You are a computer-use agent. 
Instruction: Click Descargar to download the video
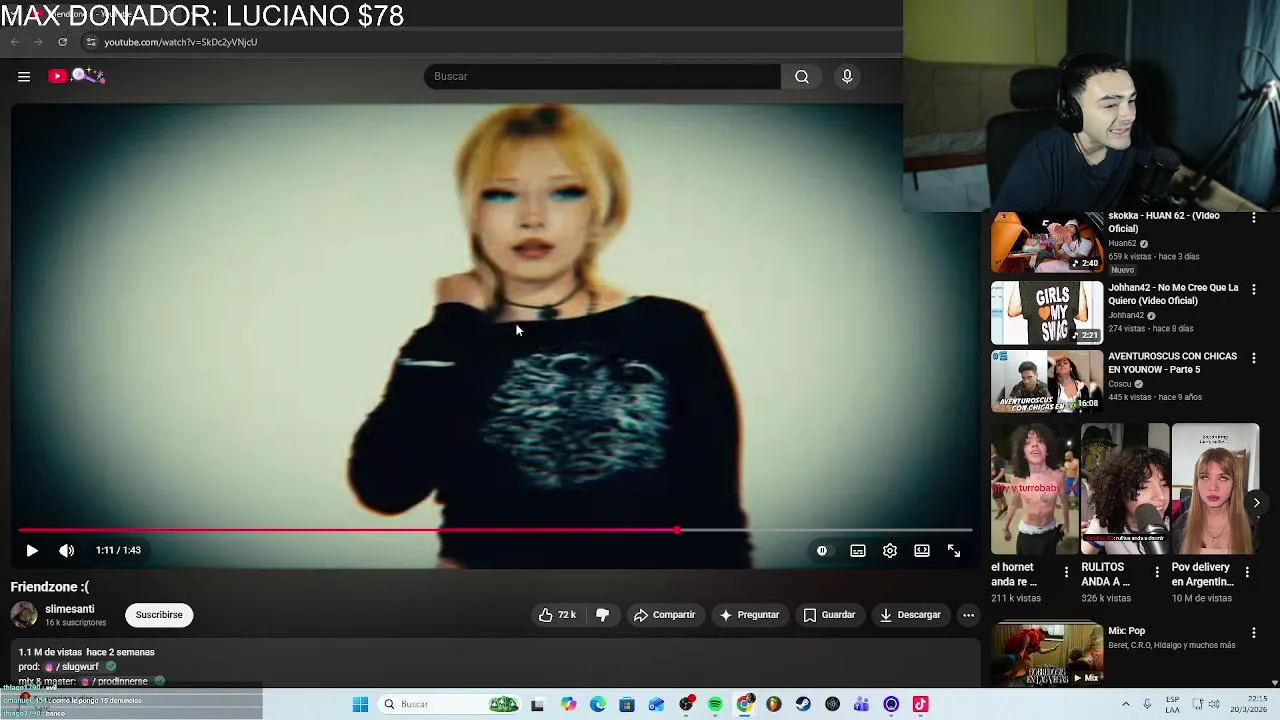click(910, 615)
